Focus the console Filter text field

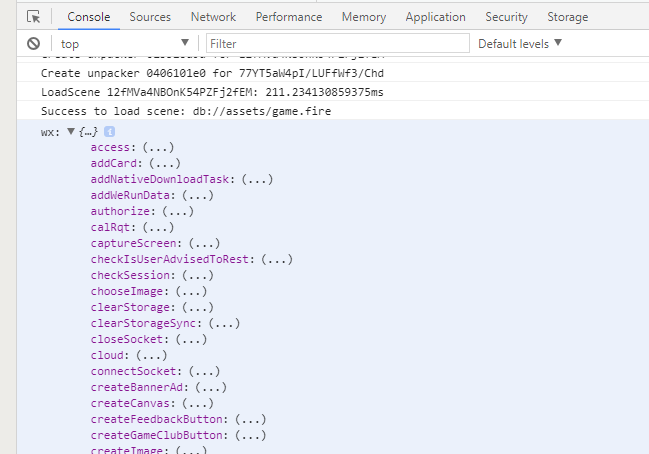[337, 44]
